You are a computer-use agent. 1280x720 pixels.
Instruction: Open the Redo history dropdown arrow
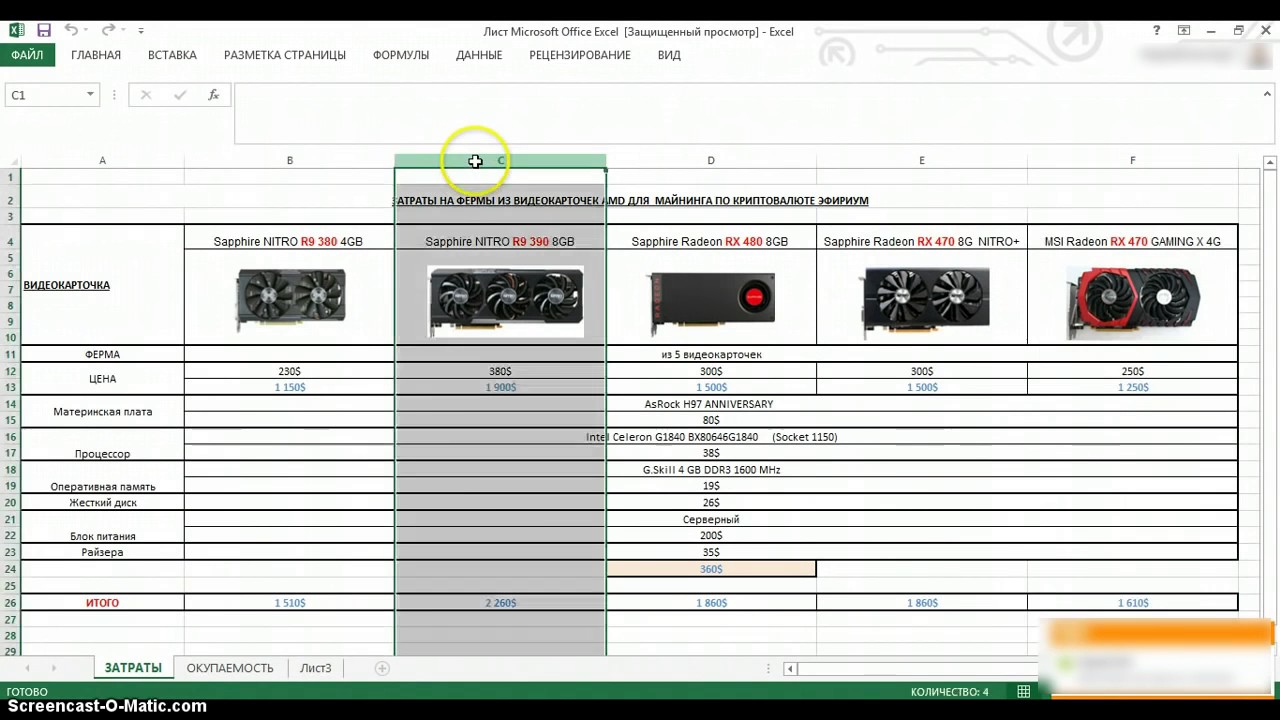coord(123,31)
